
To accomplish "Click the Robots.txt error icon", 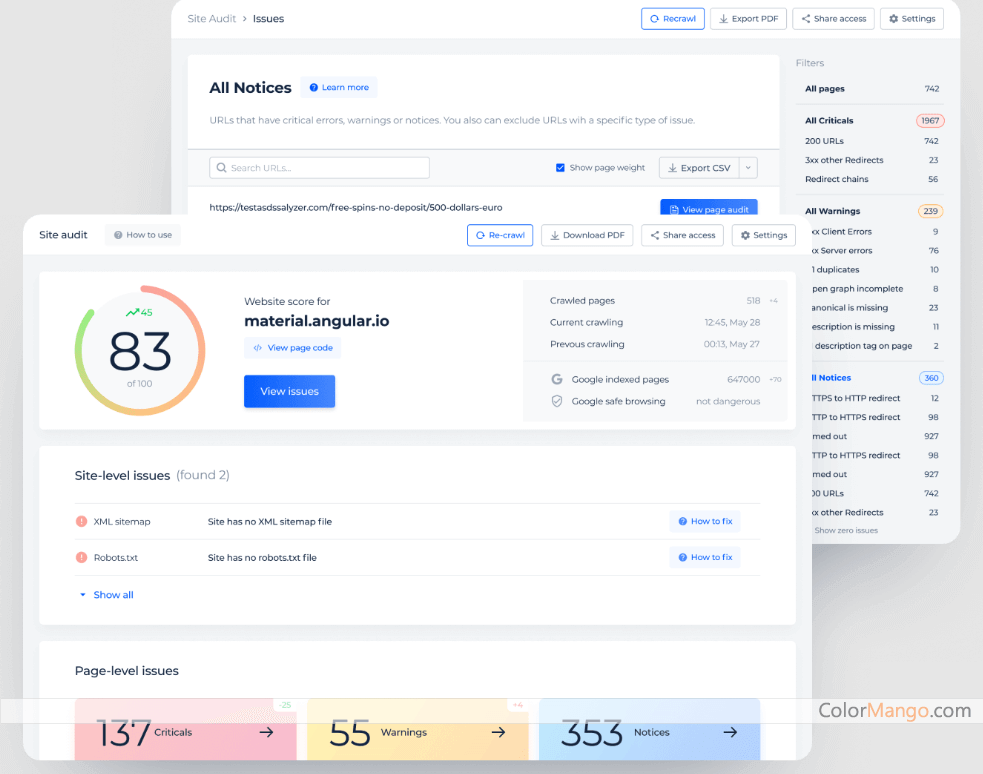I will click(x=81, y=557).
